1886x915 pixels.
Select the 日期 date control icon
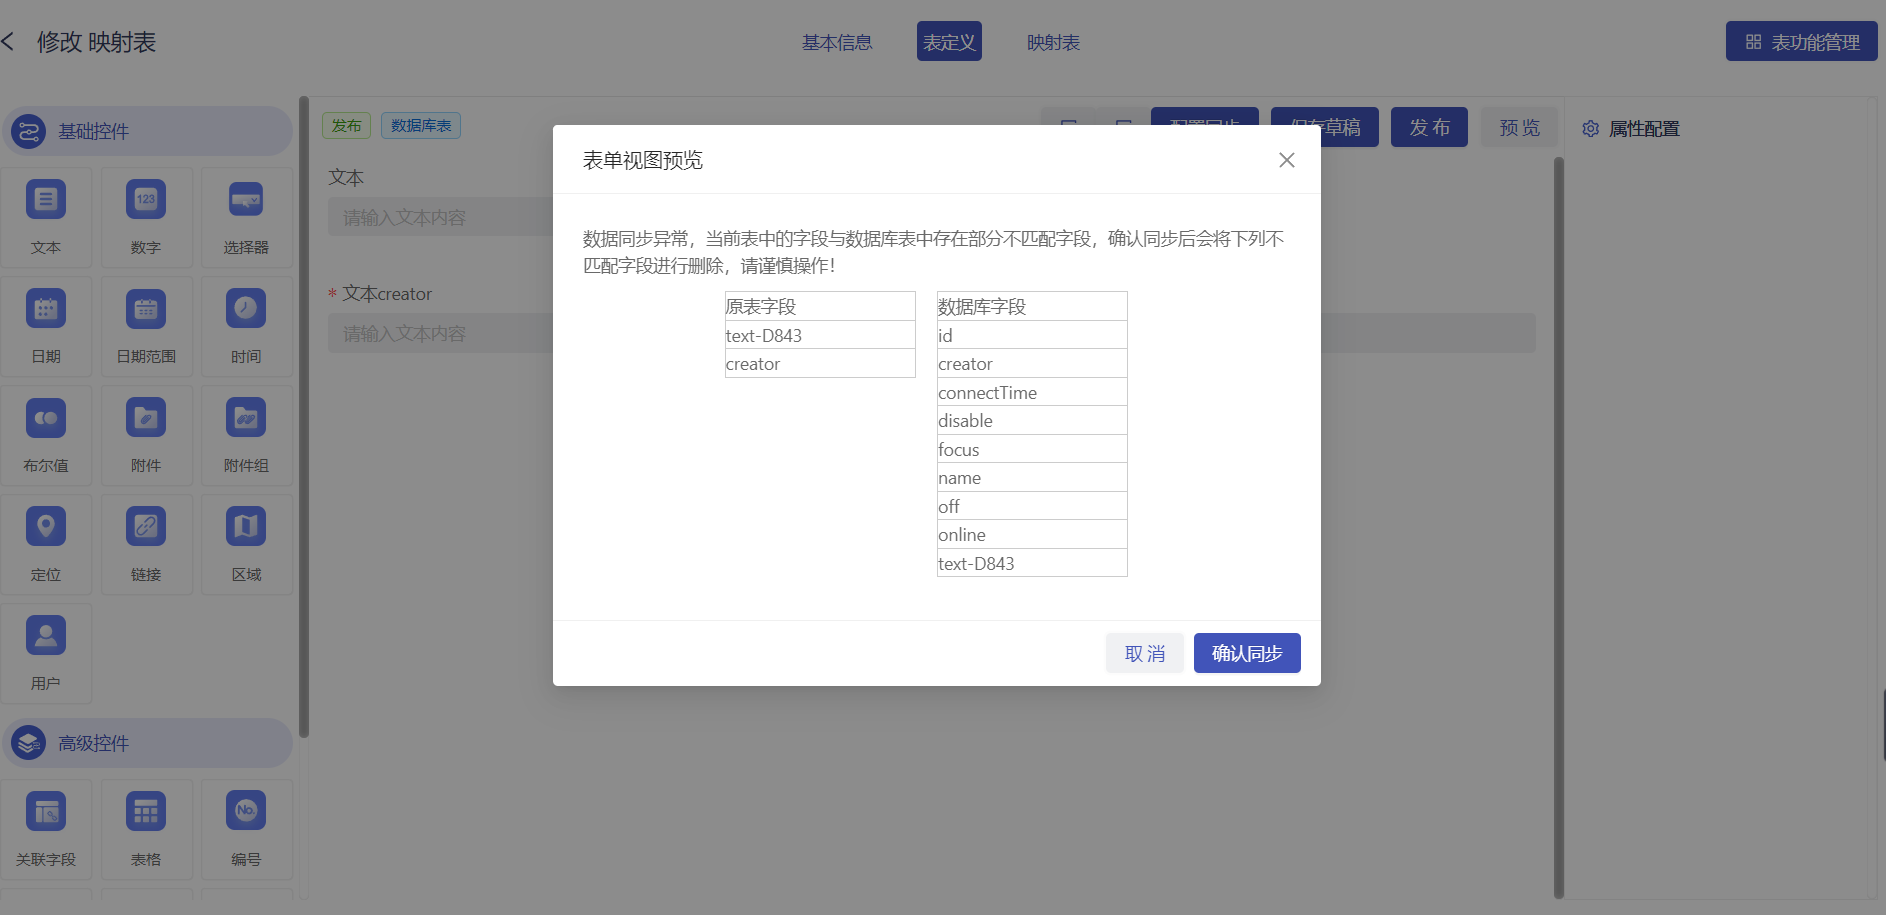(46, 309)
